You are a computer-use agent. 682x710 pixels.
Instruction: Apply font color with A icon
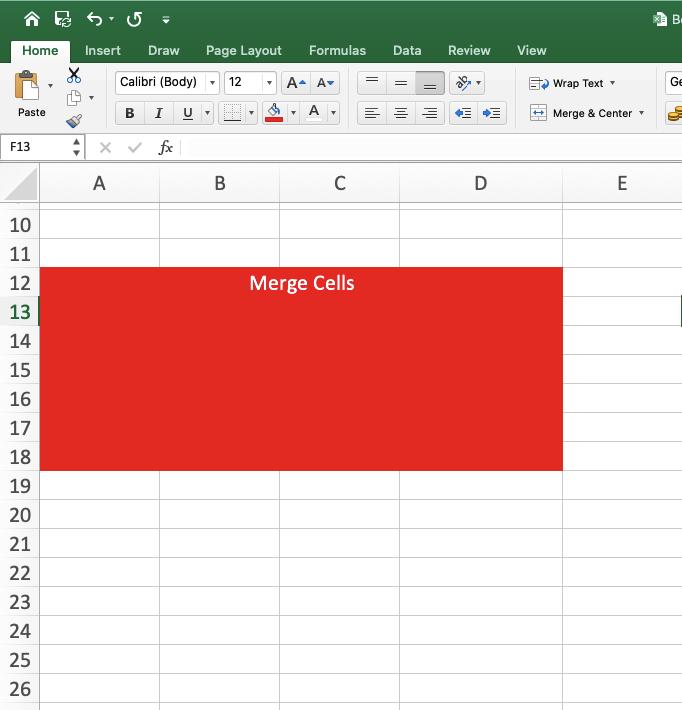(x=314, y=113)
